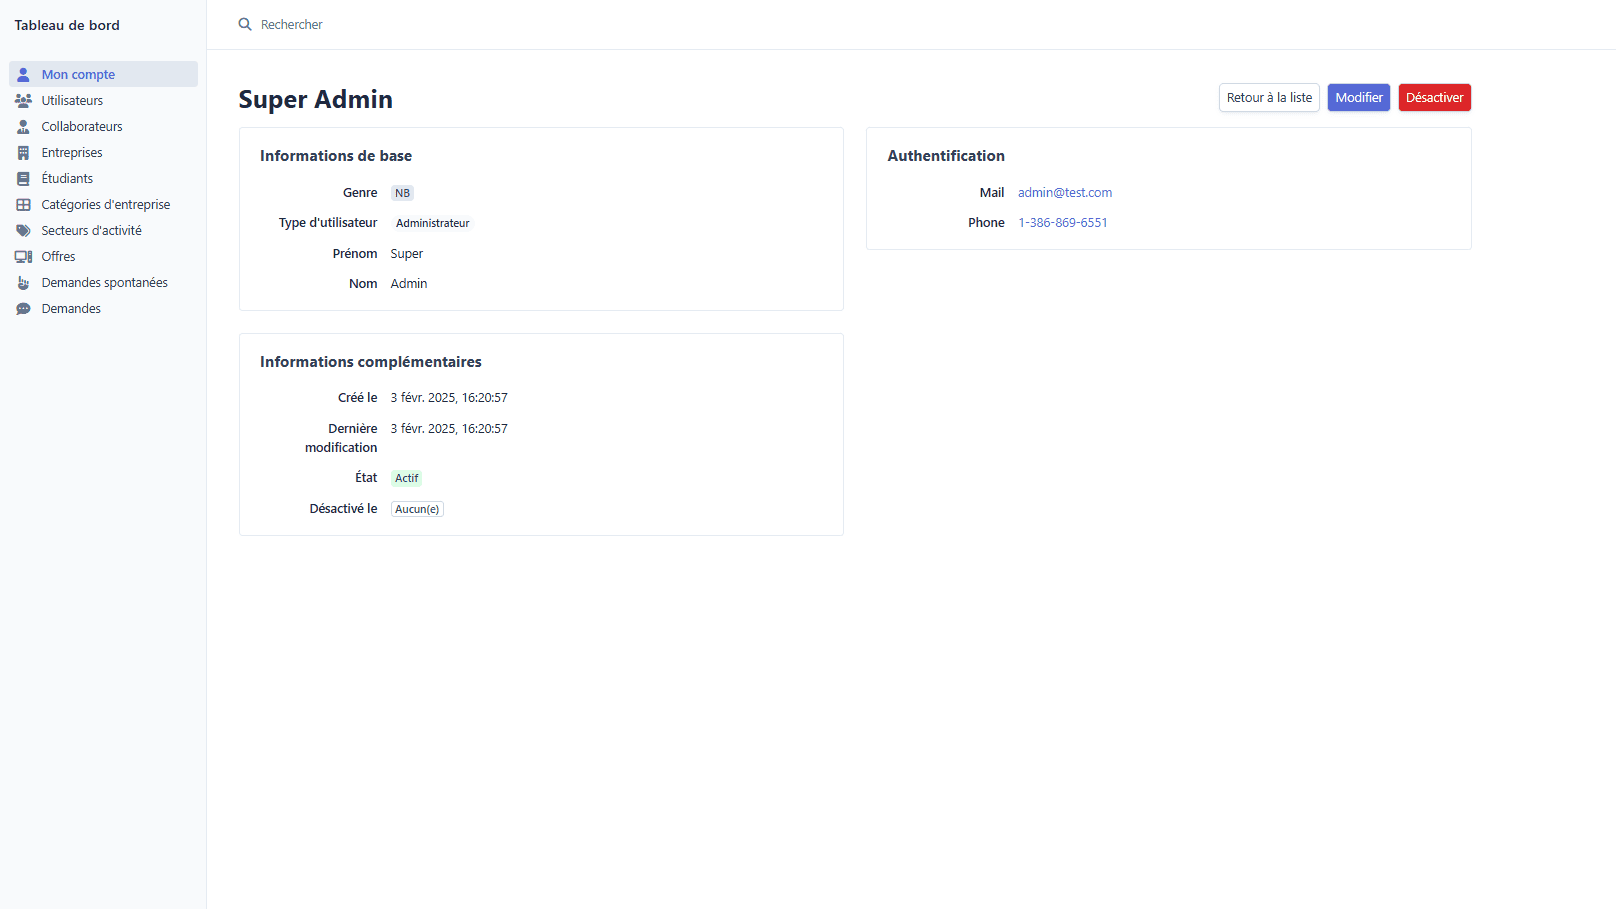Click the Catégories d'entreprise grid icon
The height and width of the screenshot is (909, 1616).
23,204
